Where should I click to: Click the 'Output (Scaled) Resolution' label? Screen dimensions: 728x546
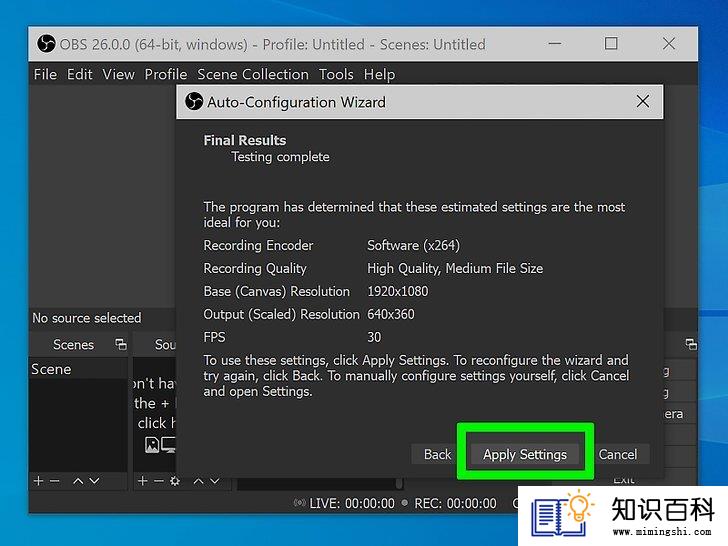pos(281,314)
